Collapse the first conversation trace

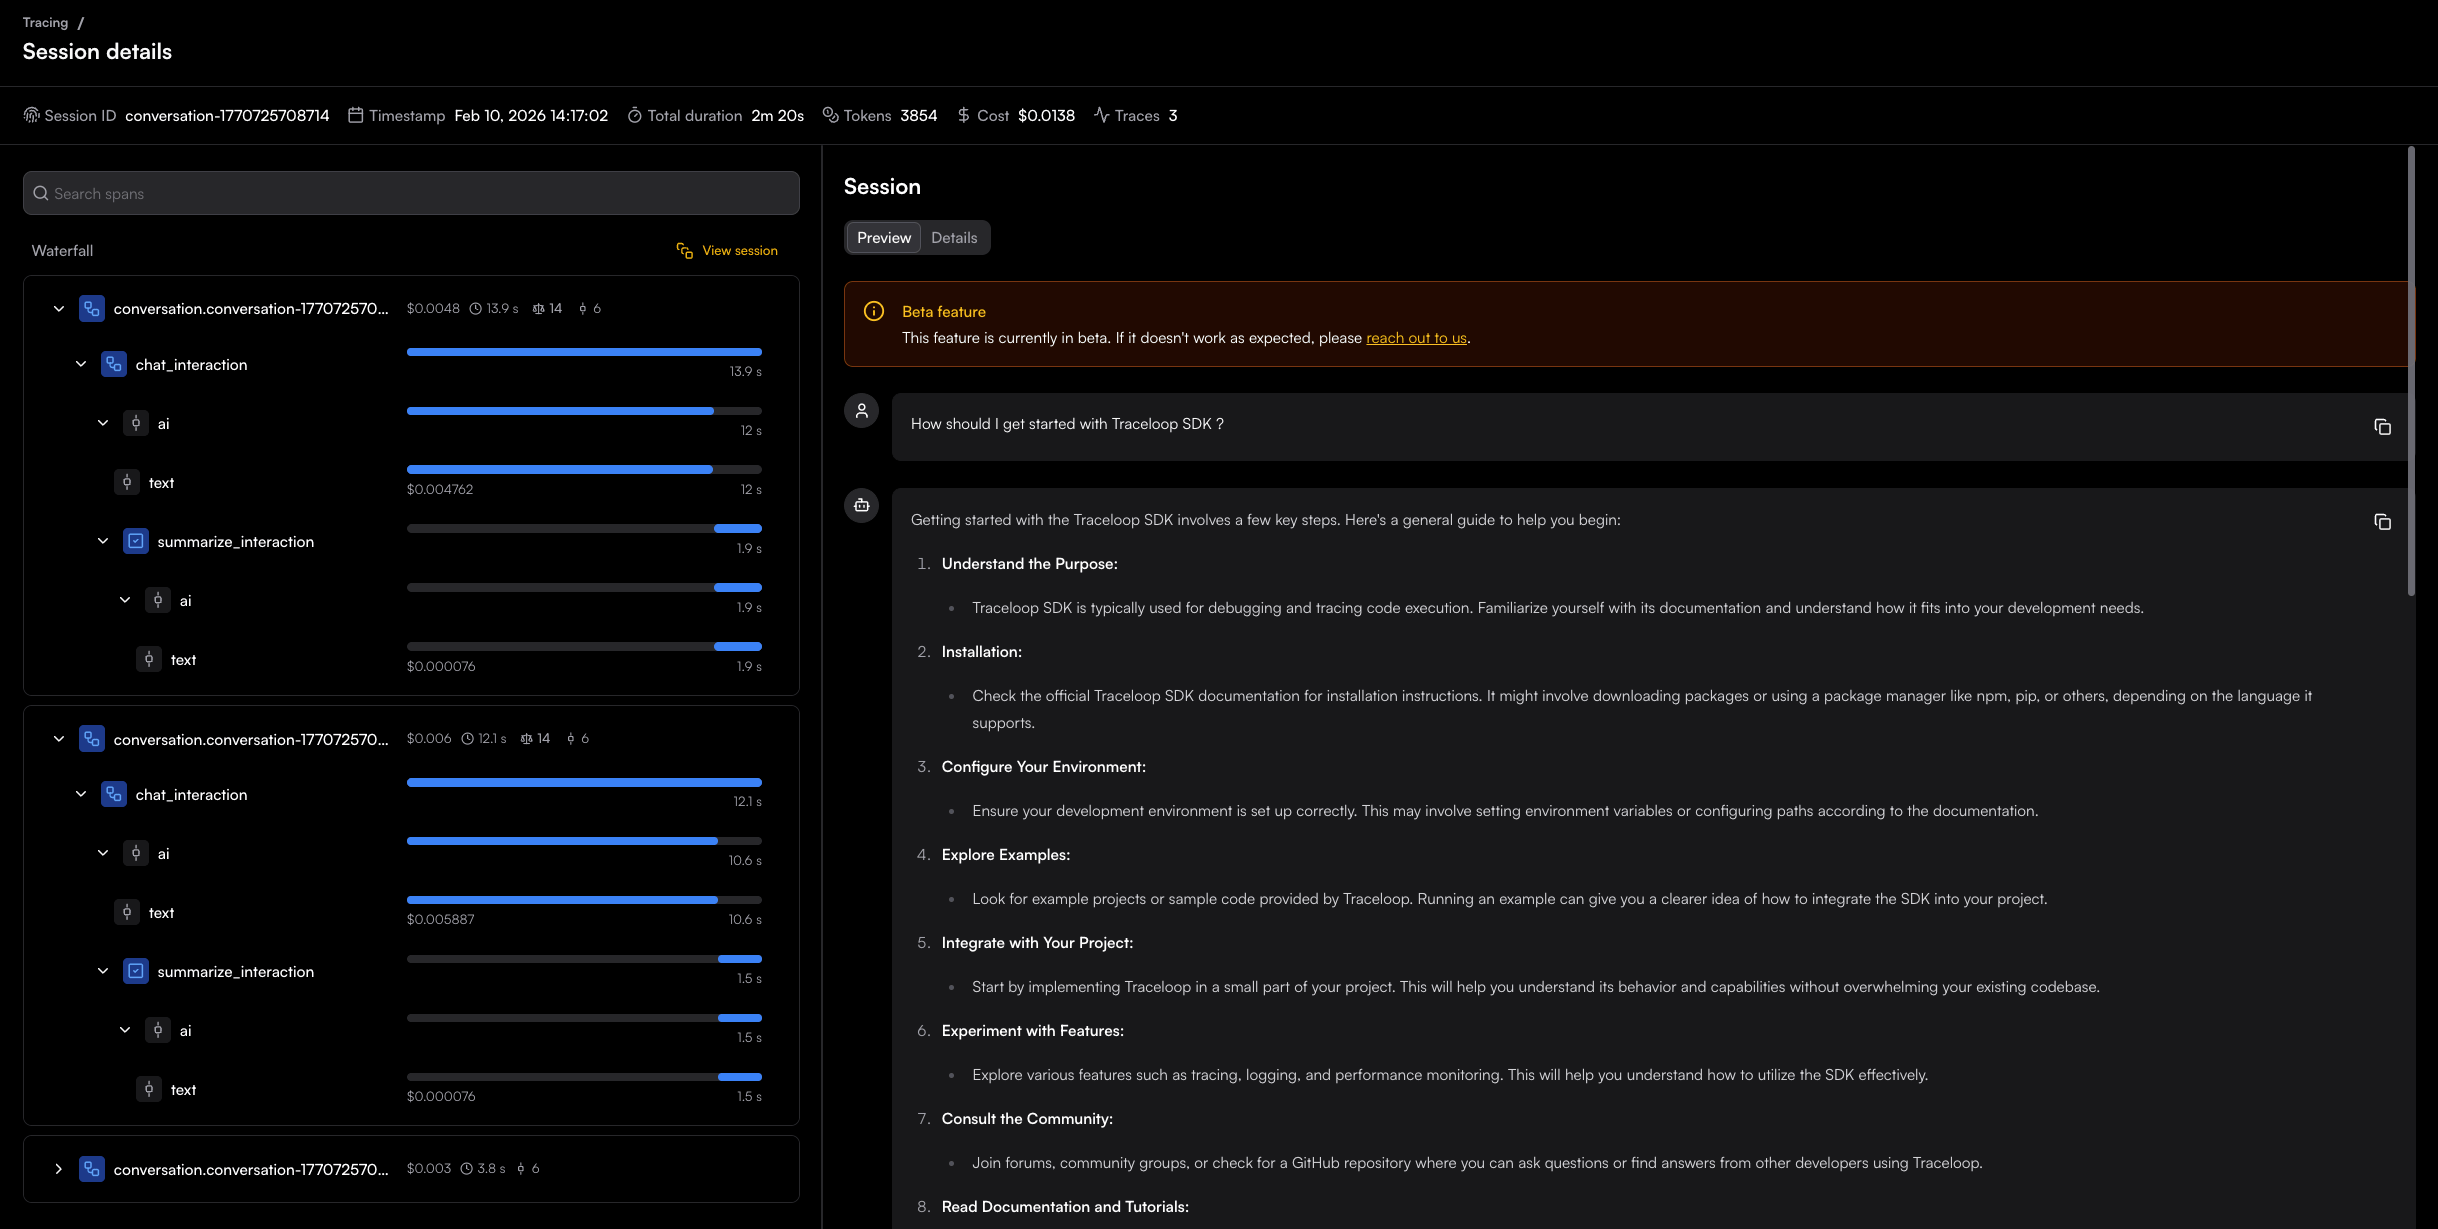(59, 309)
